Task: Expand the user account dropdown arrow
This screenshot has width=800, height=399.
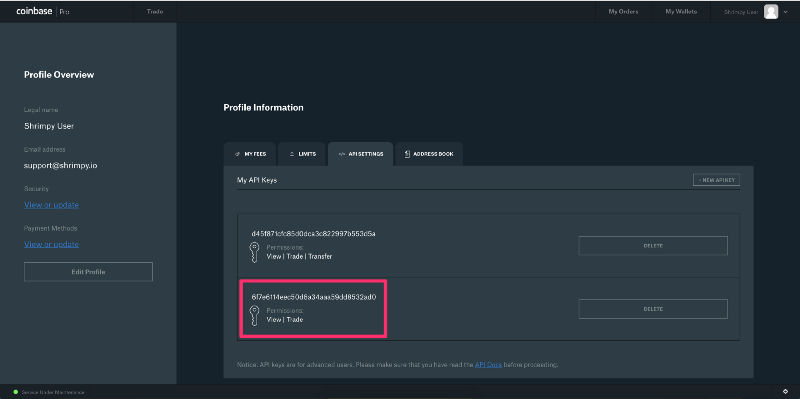Action: [786, 12]
